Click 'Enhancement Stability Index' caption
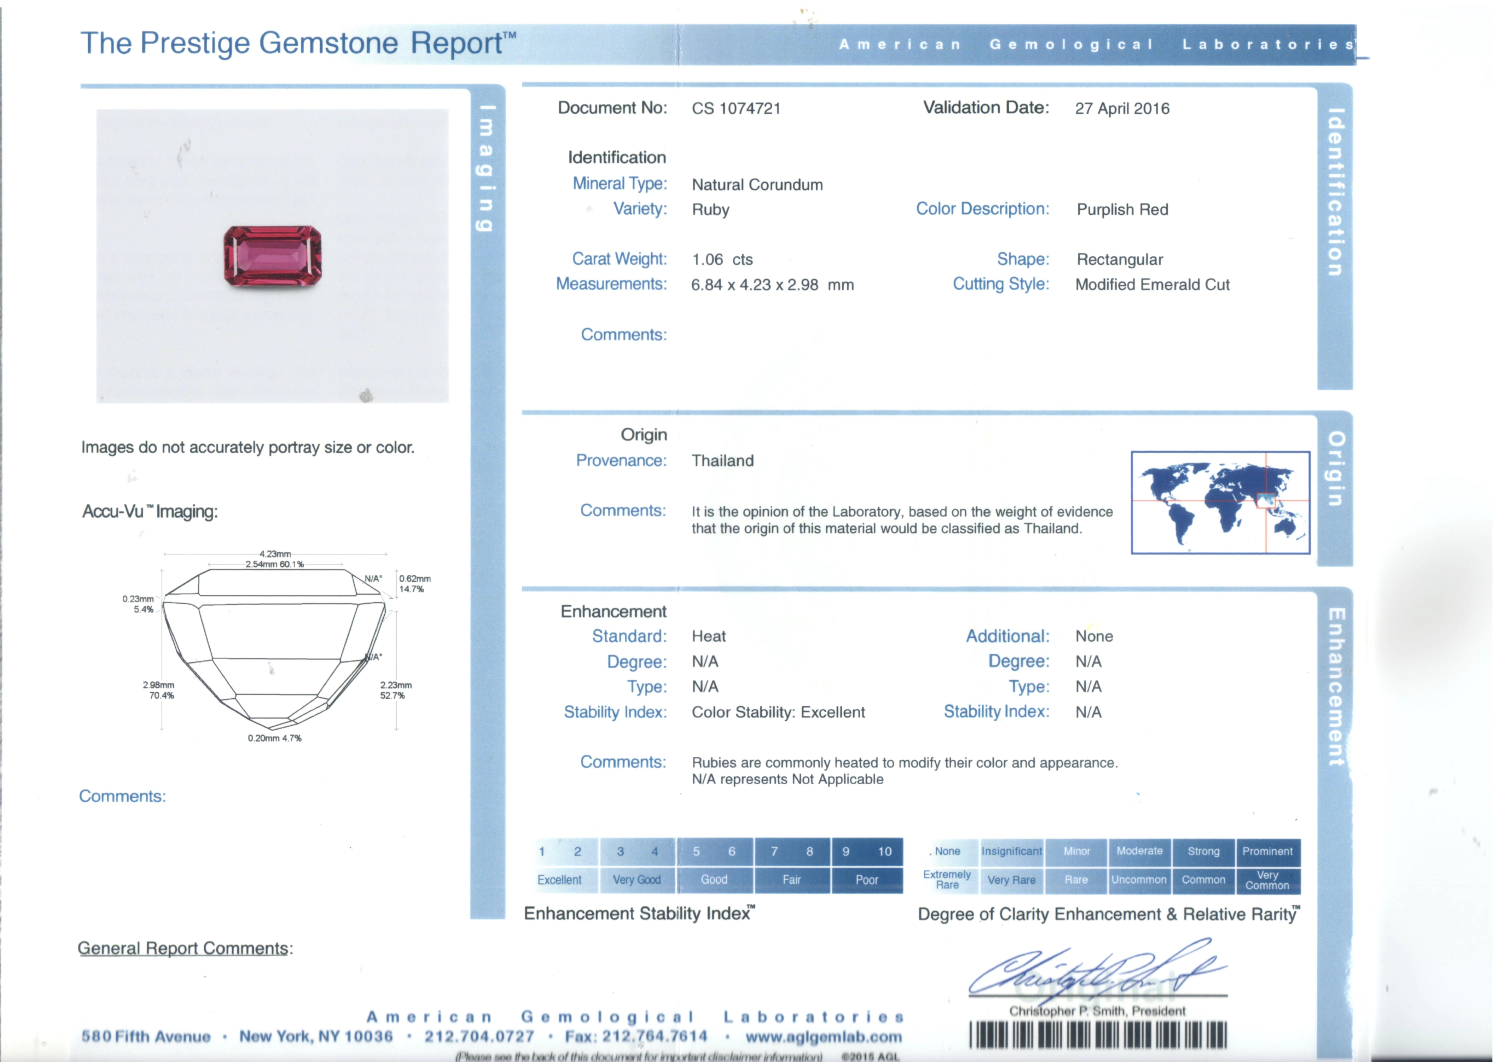 tap(640, 913)
